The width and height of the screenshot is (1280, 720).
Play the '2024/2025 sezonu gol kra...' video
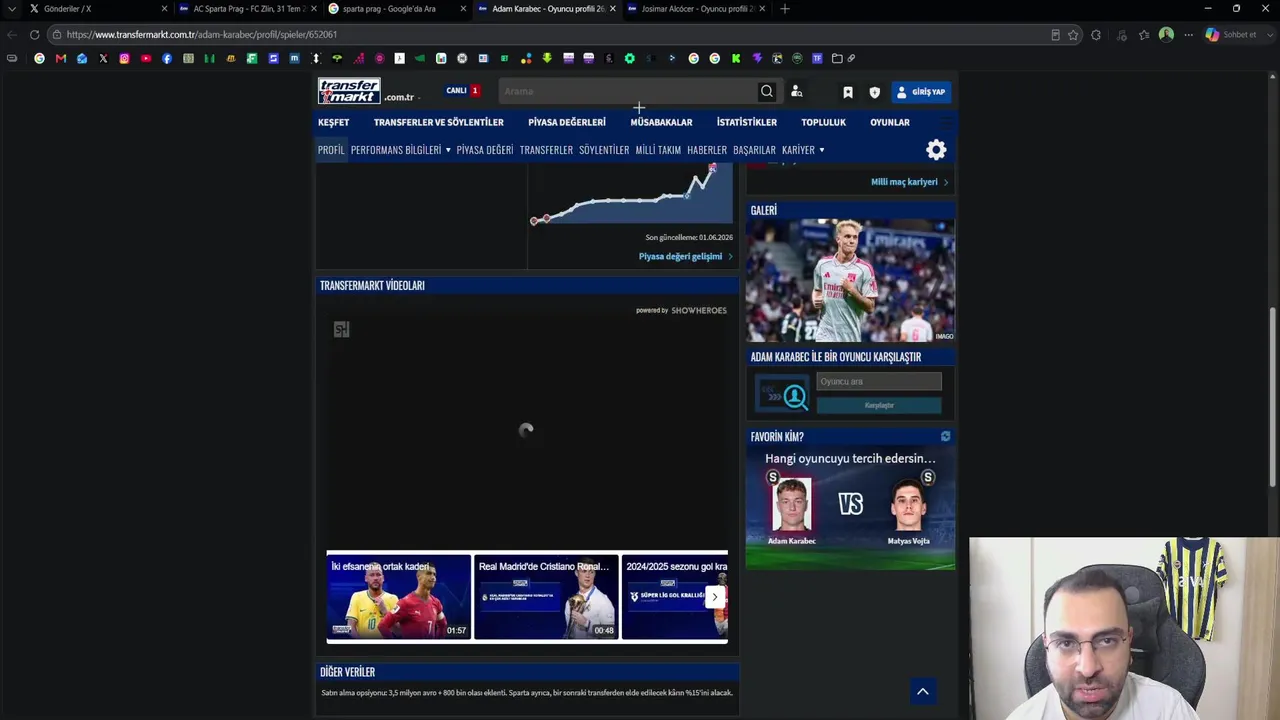pyautogui.click(x=675, y=597)
